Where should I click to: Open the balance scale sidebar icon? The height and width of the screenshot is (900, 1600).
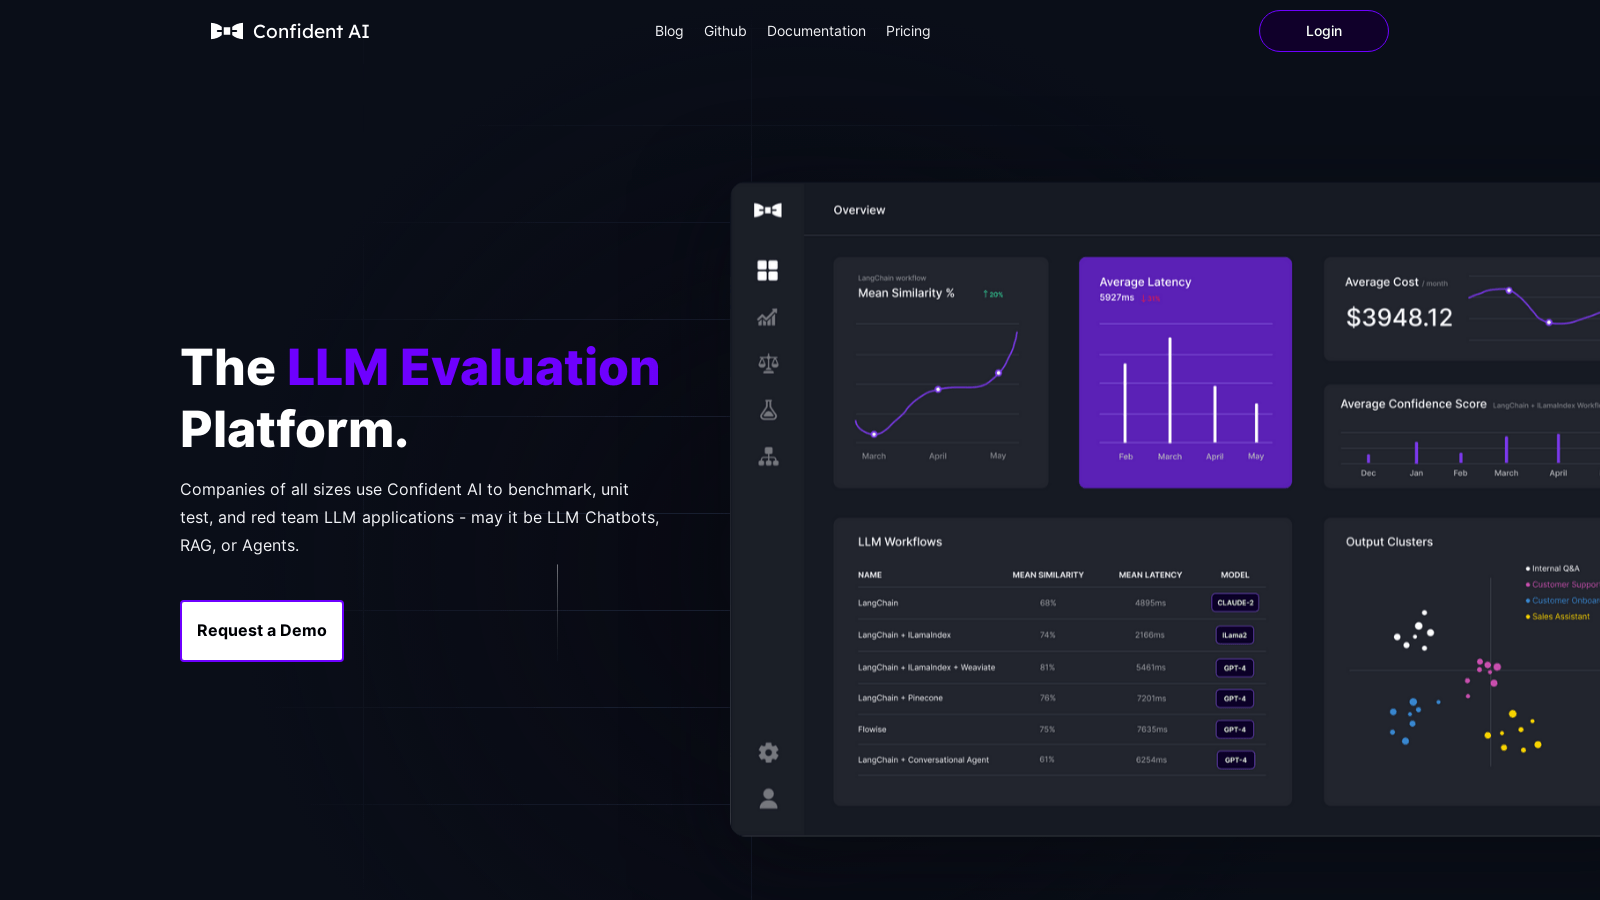click(768, 364)
